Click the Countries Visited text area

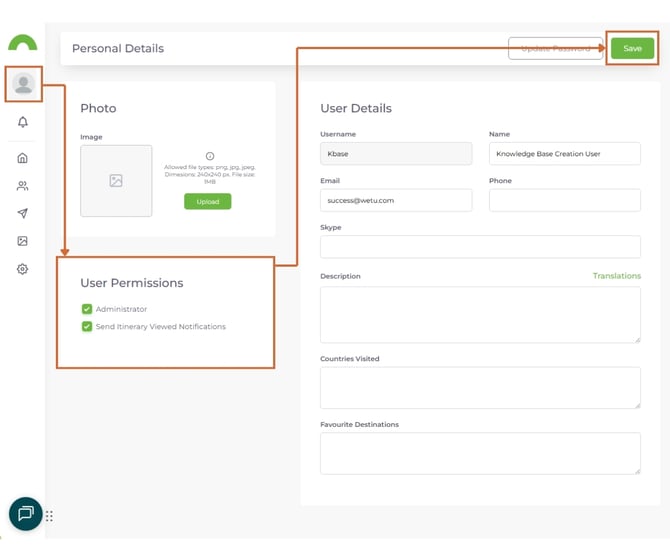[480, 388]
